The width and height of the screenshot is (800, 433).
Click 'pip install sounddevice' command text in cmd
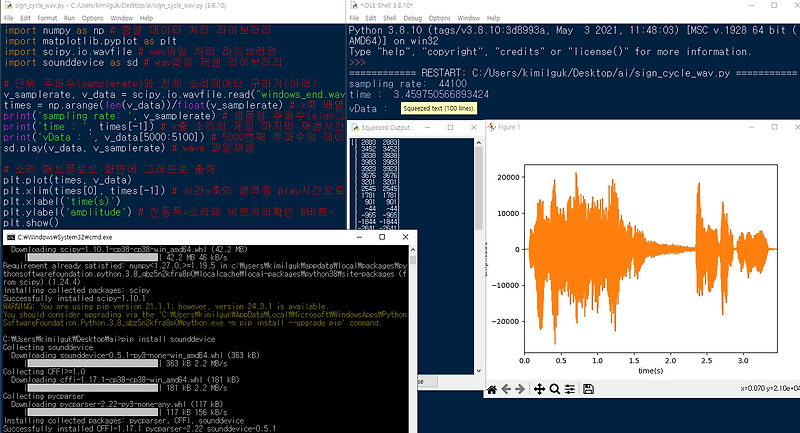(169, 339)
